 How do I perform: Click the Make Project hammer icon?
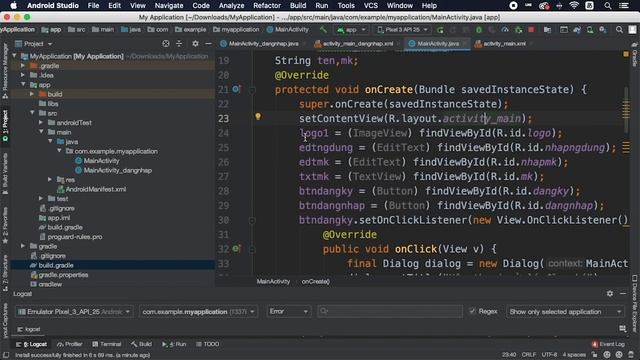(x=323, y=29)
